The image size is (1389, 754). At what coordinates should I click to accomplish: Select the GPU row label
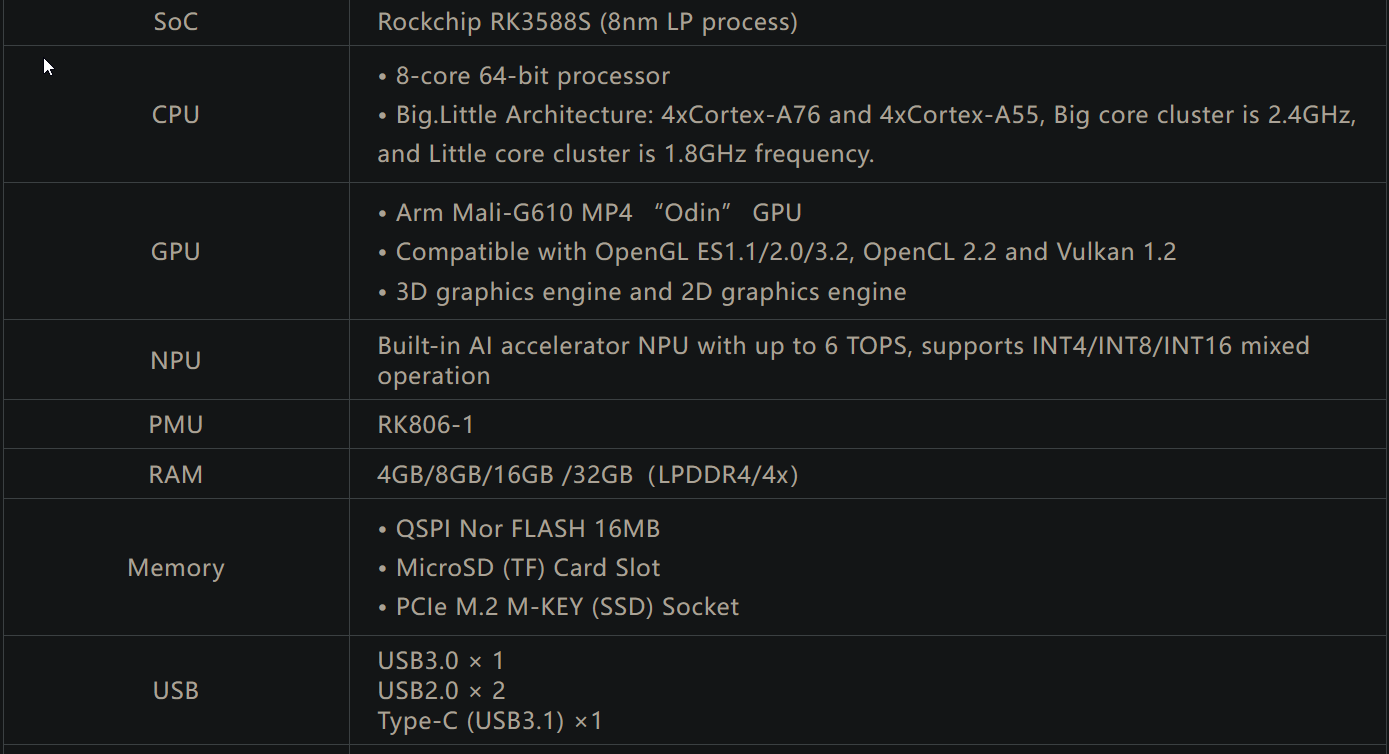point(176,251)
